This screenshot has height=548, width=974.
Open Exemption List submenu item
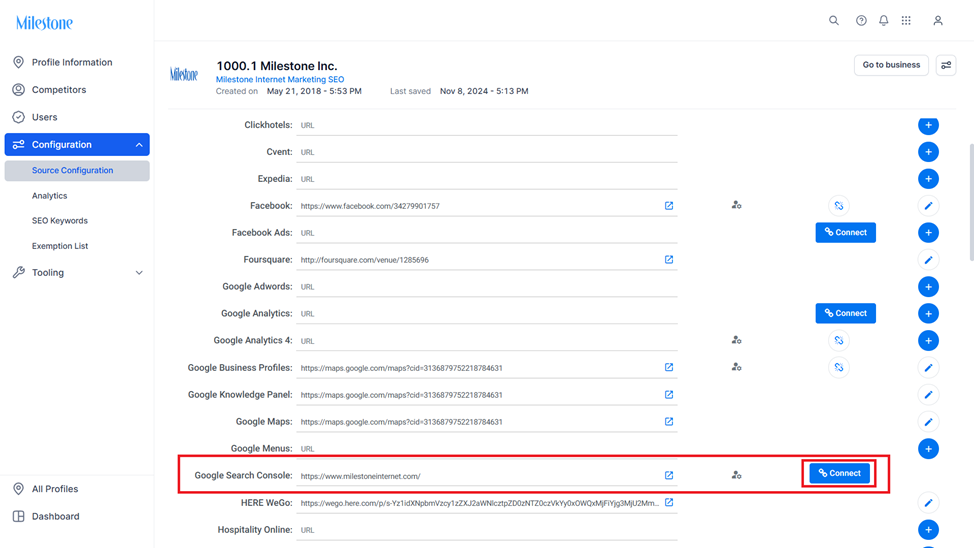(x=60, y=246)
